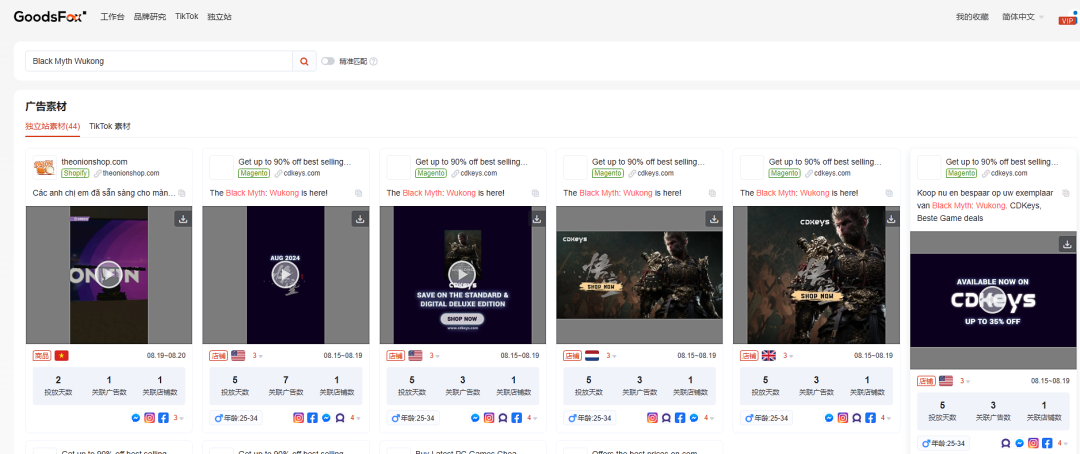This screenshot has width=1080, height=454.
Task: Play the 'Save on the Standard' video
Action: [x=462, y=274]
